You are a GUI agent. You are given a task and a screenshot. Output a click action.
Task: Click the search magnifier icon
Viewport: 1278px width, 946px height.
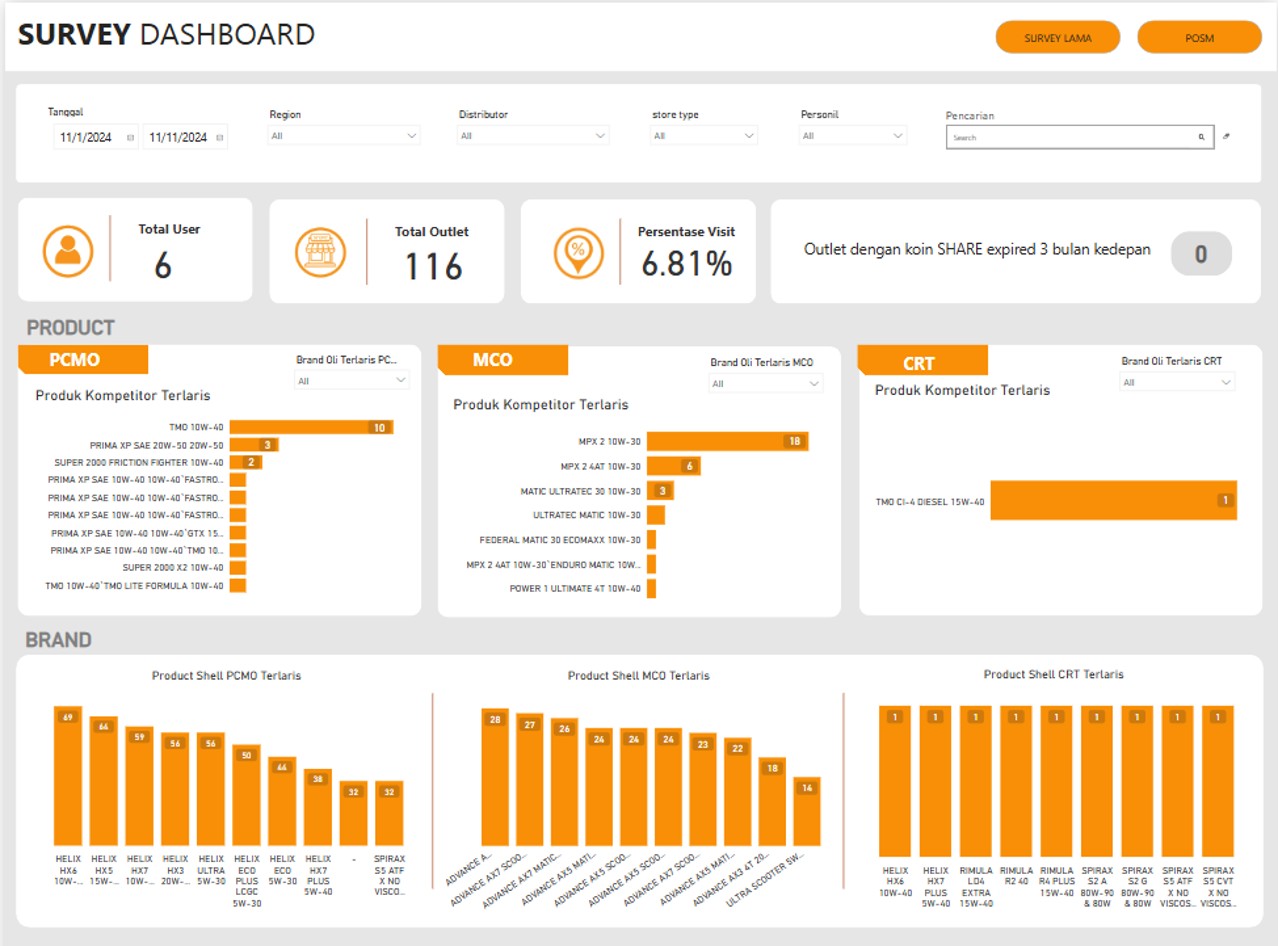coord(1201,137)
